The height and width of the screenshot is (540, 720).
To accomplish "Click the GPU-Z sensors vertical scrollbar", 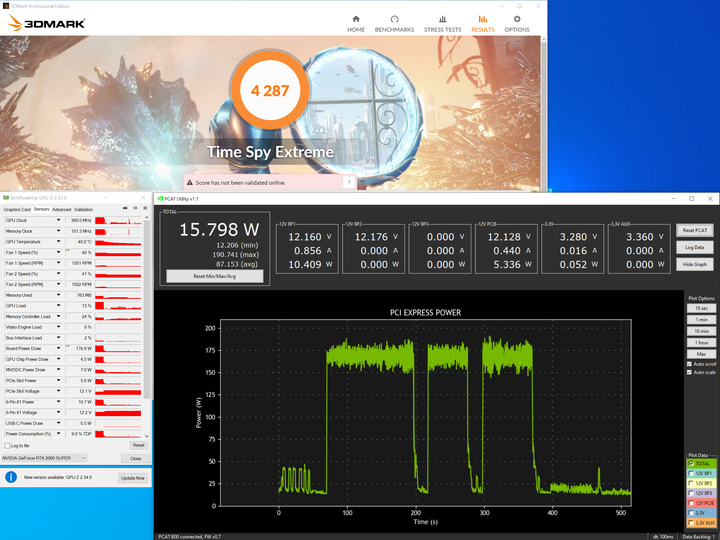I will (147, 310).
